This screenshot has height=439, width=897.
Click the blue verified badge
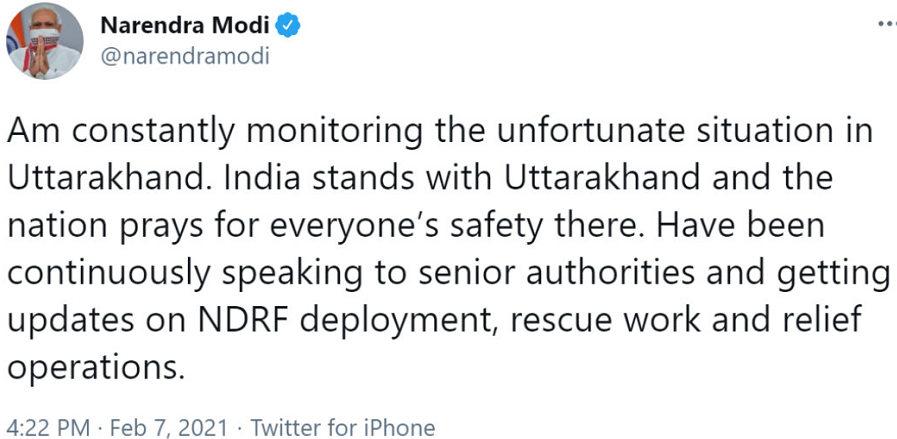click(289, 25)
